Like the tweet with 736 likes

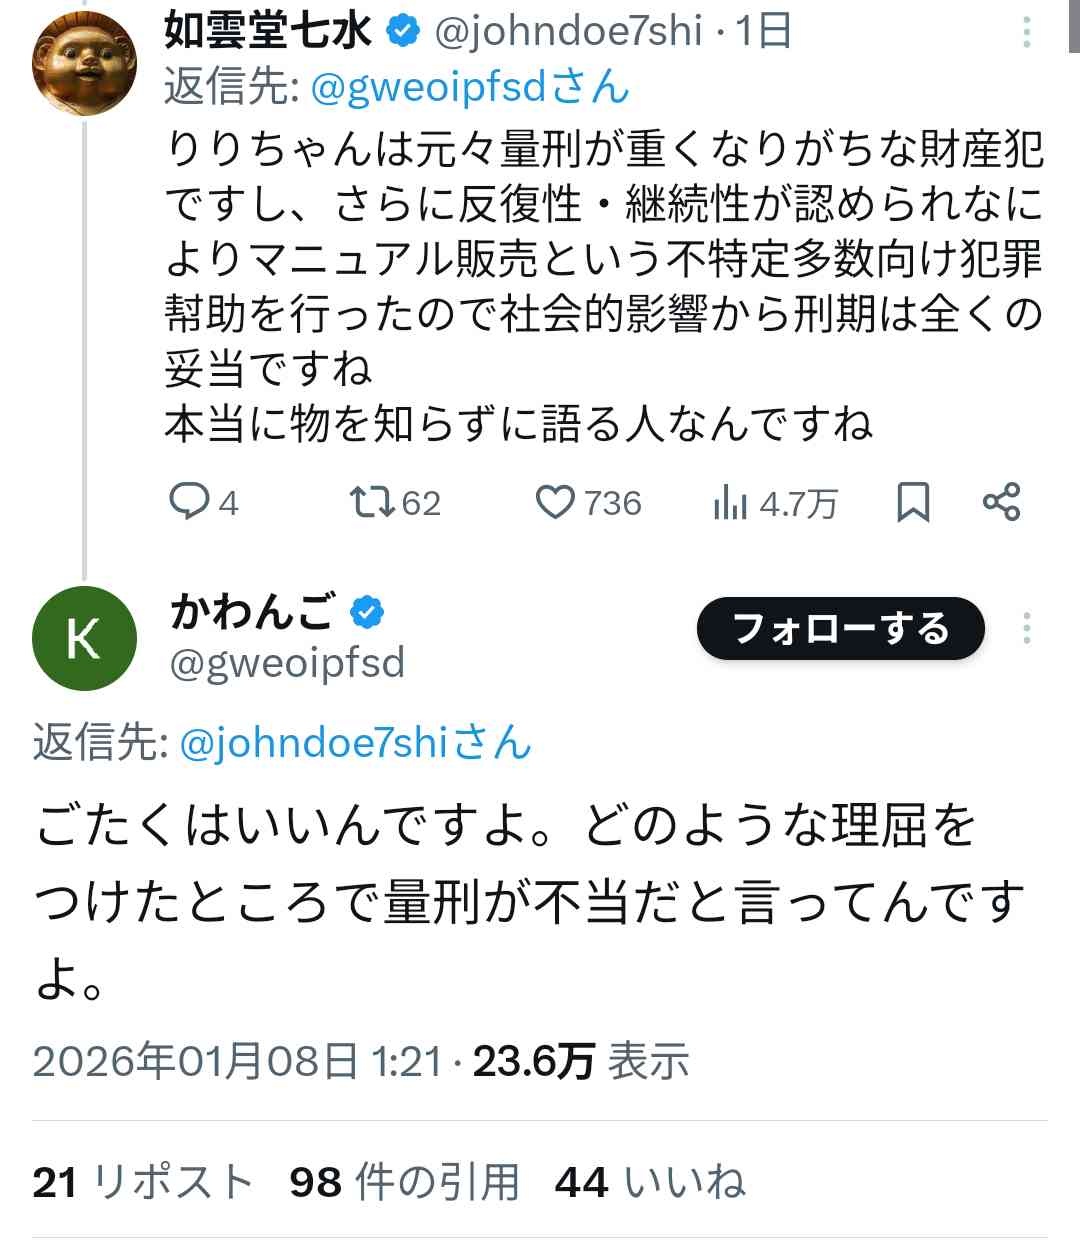[x=556, y=501]
